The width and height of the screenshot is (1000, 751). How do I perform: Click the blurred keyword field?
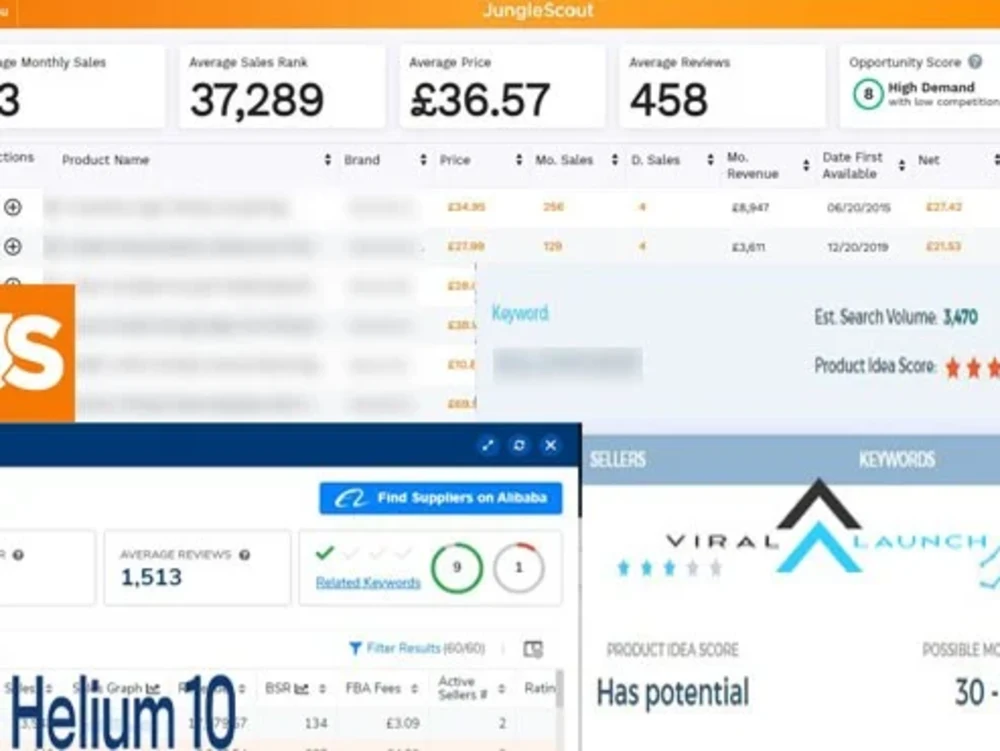(x=567, y=365)
